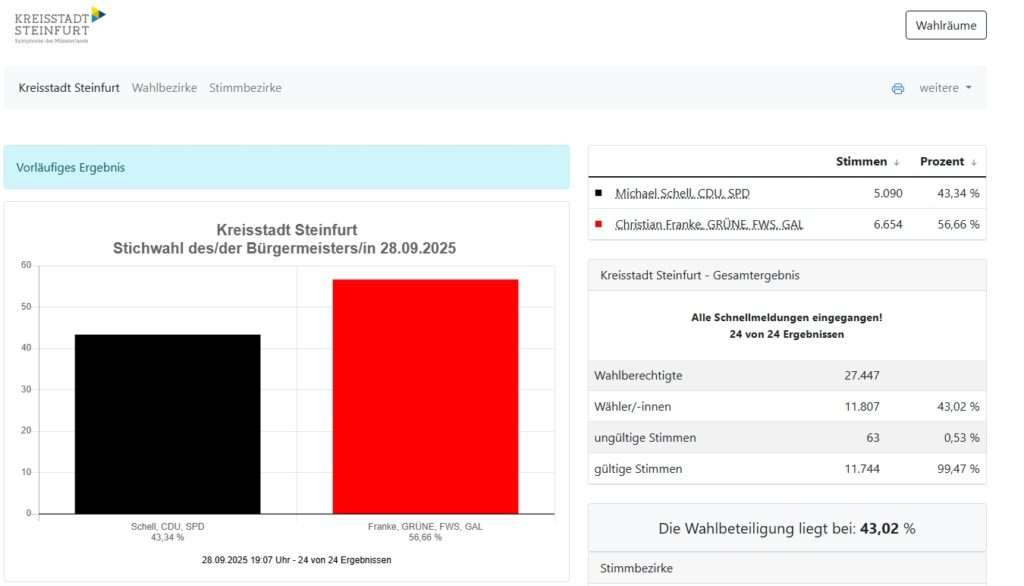Switch to Wahlbezirke tab

click(x=164, y=88)
